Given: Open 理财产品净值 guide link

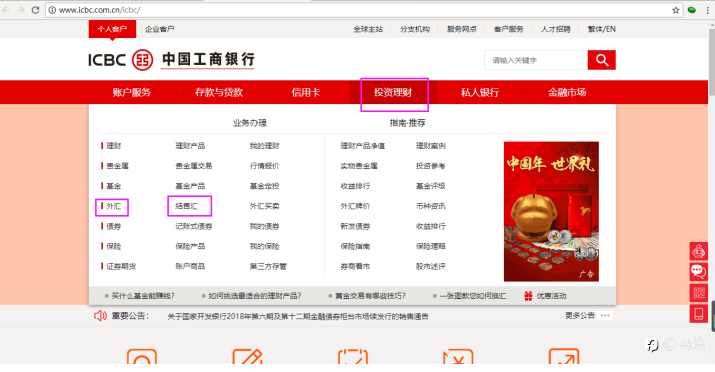Looking at the screenshot, I should 363,146.
